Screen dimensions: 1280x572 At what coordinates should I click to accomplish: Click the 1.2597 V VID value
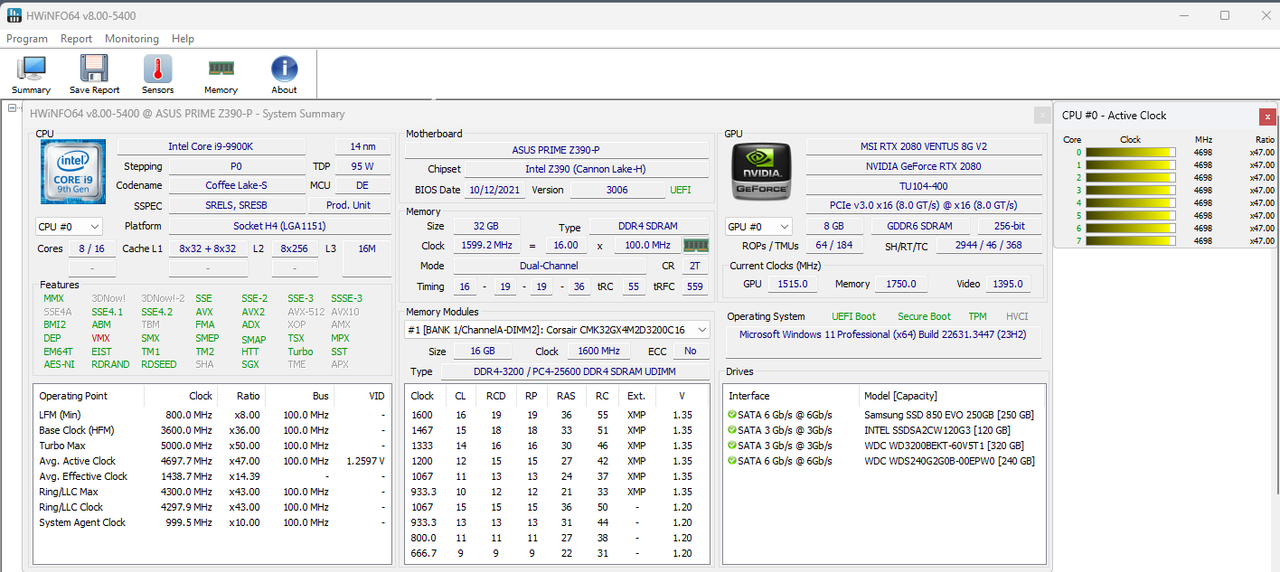pyautogui.click(x=364, y=461)
